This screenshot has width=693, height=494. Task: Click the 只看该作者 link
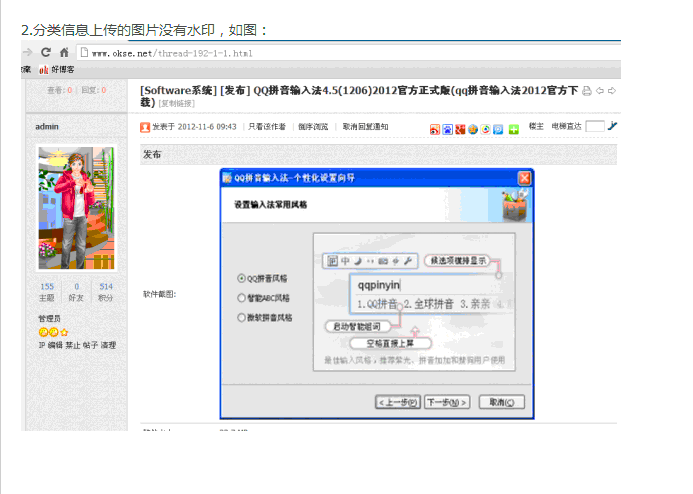click(267, 127)
